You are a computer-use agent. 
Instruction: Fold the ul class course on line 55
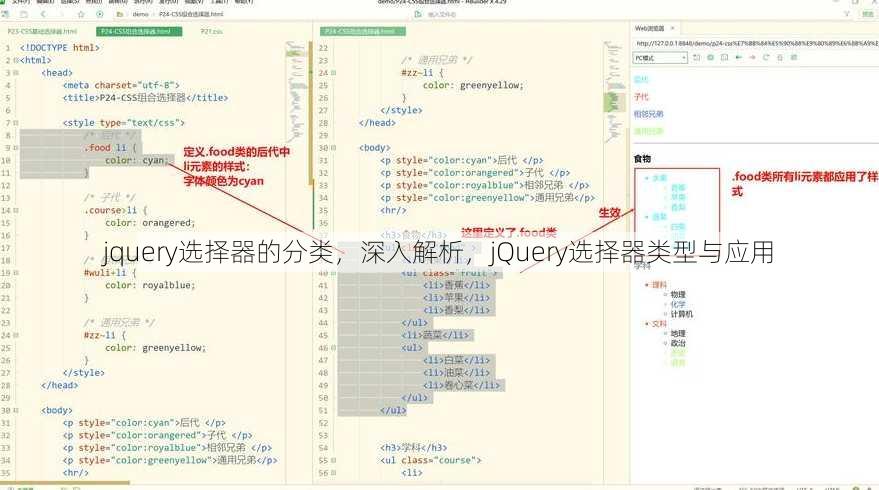tap(334, 460)
